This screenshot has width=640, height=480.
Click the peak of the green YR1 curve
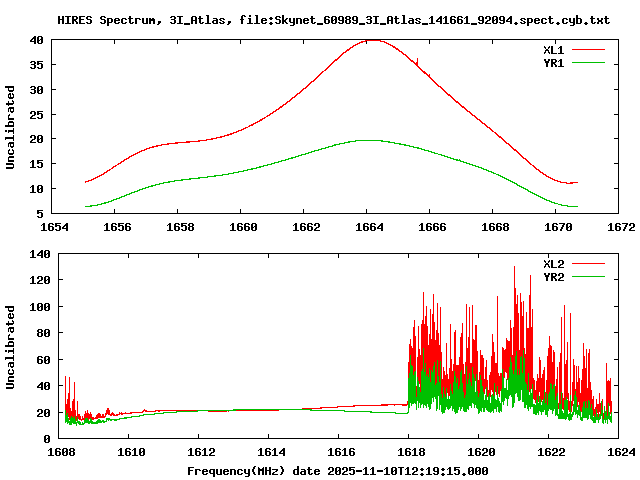click(369, 140)
